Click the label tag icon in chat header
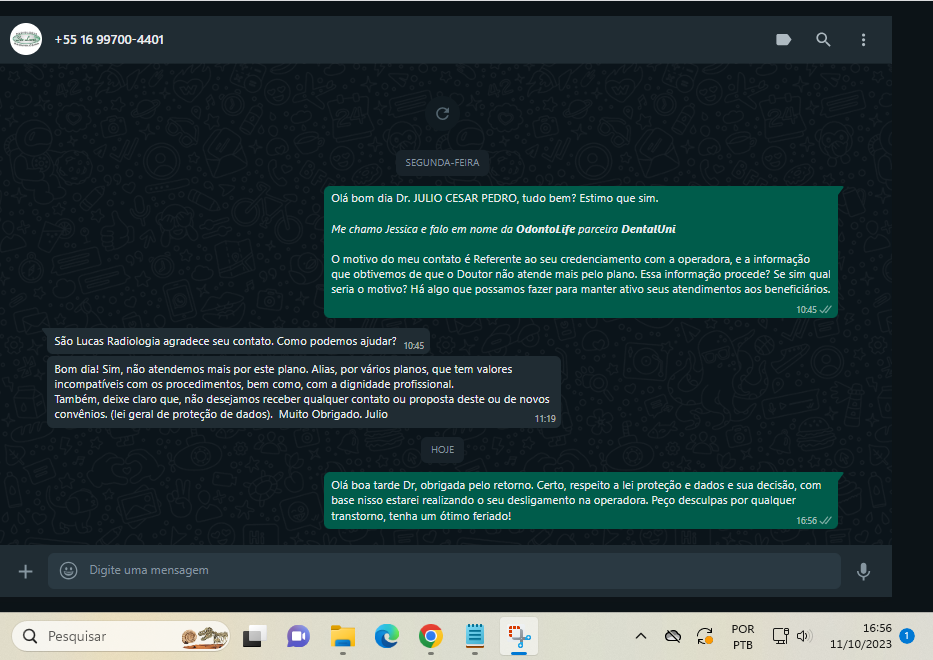The height and width of the screenshot is (660, 933). (x=784, y=40)
